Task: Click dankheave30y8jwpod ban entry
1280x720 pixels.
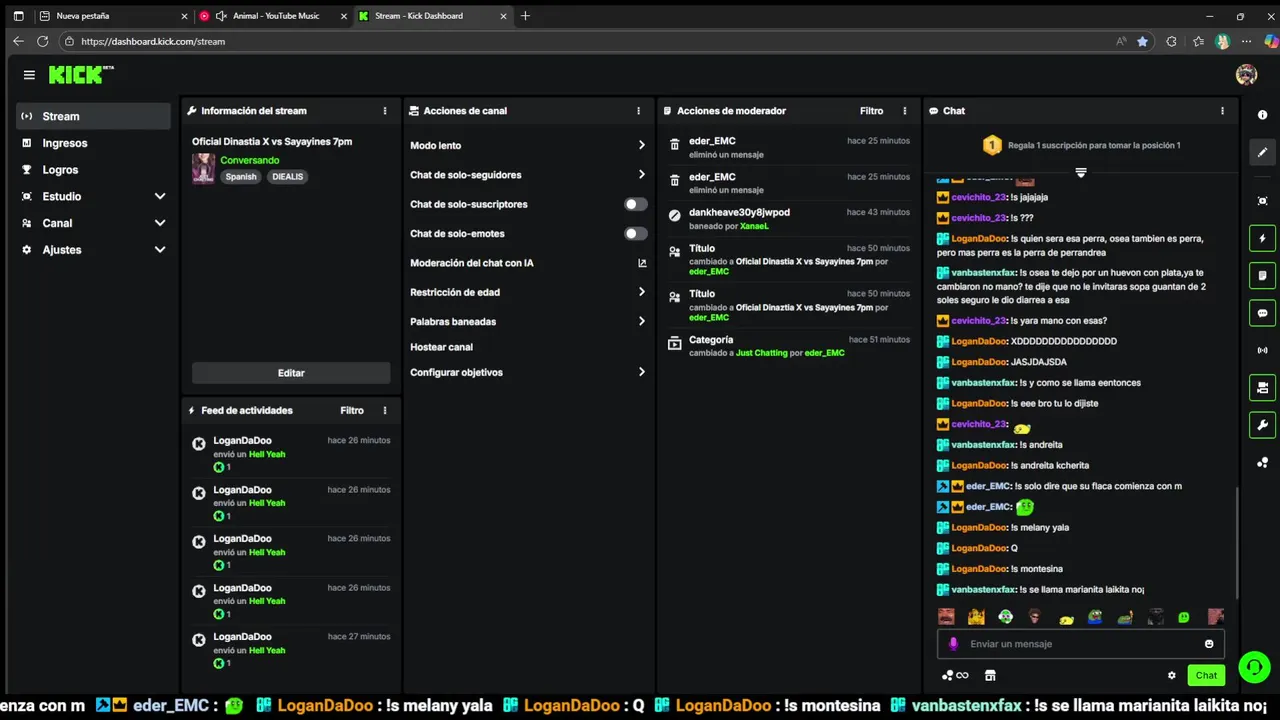Action: [x=789, y=219]
